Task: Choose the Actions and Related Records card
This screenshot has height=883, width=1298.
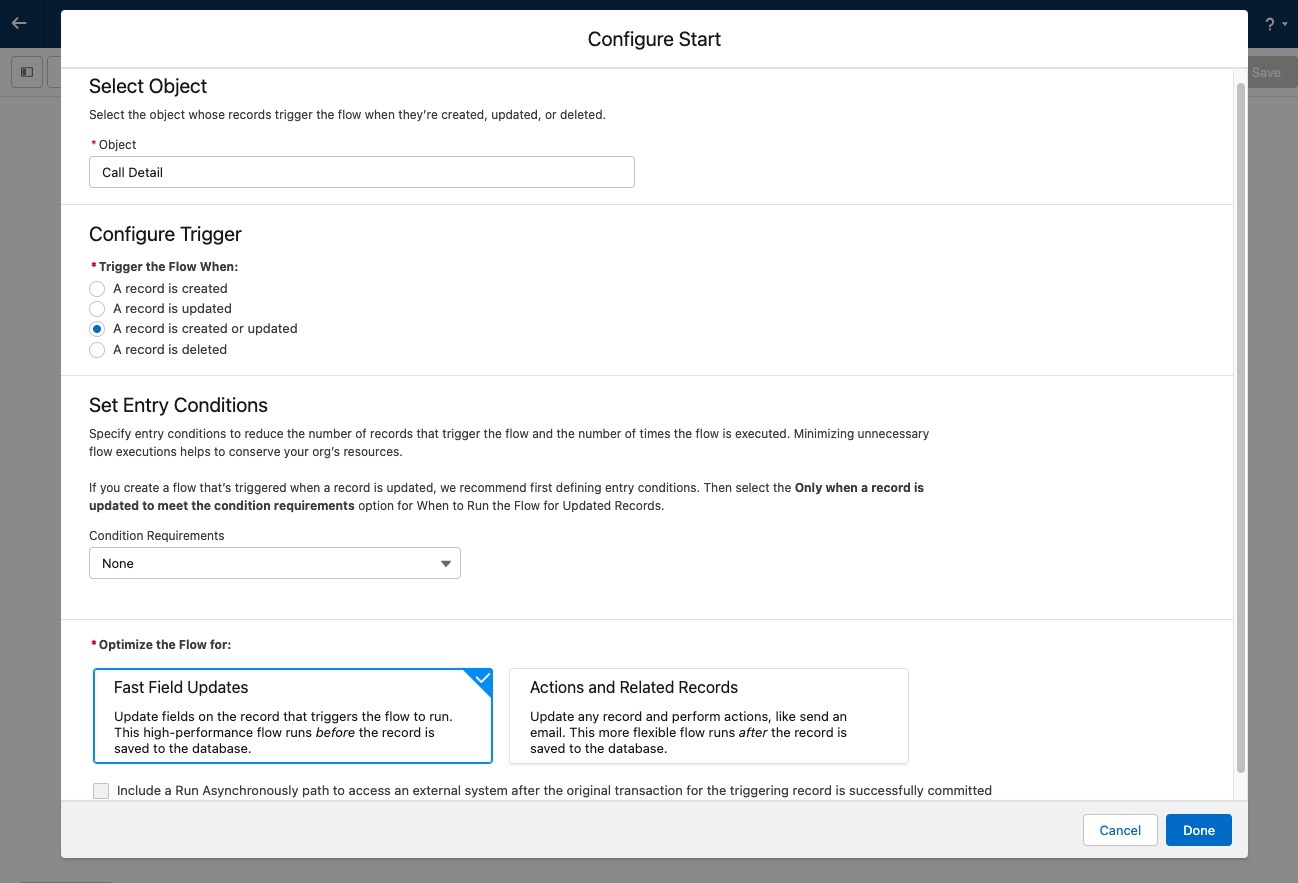Action: click(x=708, y=716)
